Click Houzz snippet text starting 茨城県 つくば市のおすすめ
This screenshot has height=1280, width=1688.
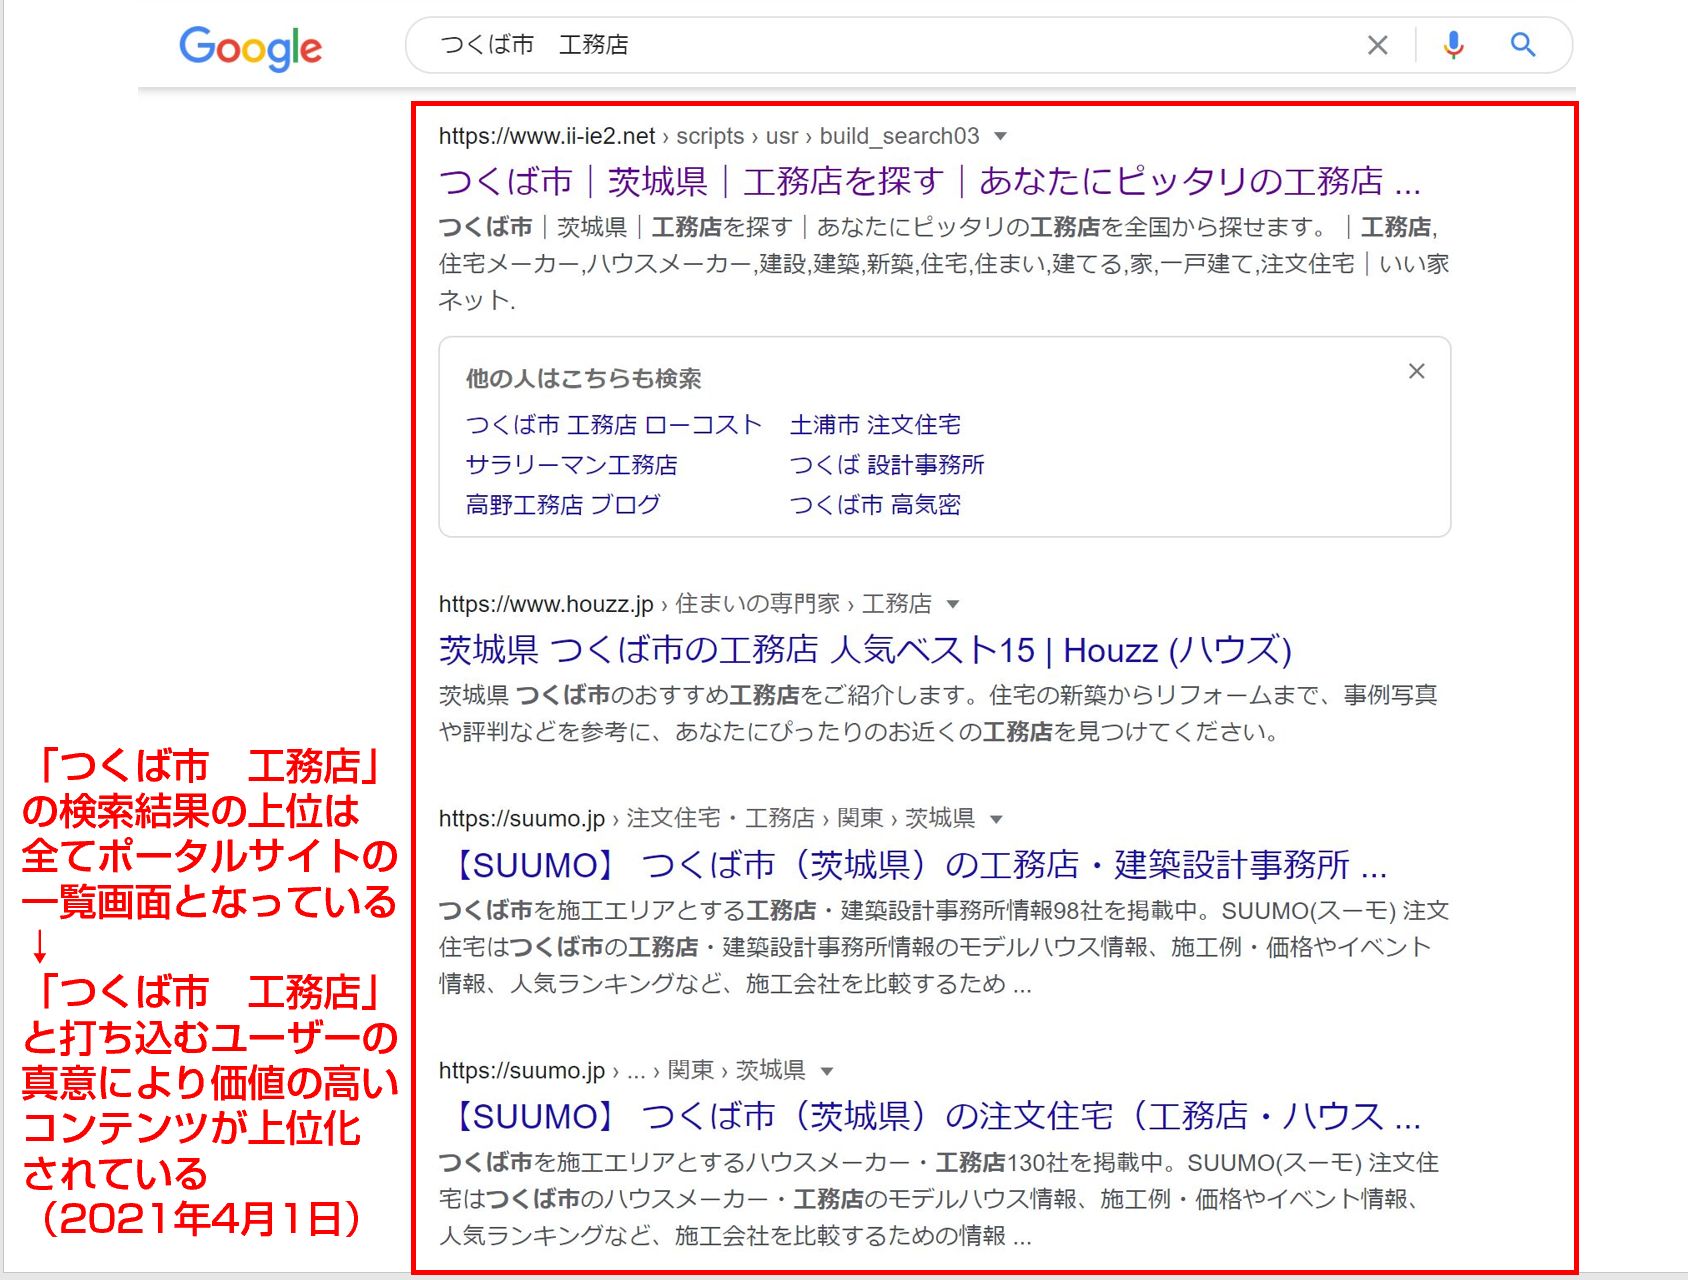938,713
